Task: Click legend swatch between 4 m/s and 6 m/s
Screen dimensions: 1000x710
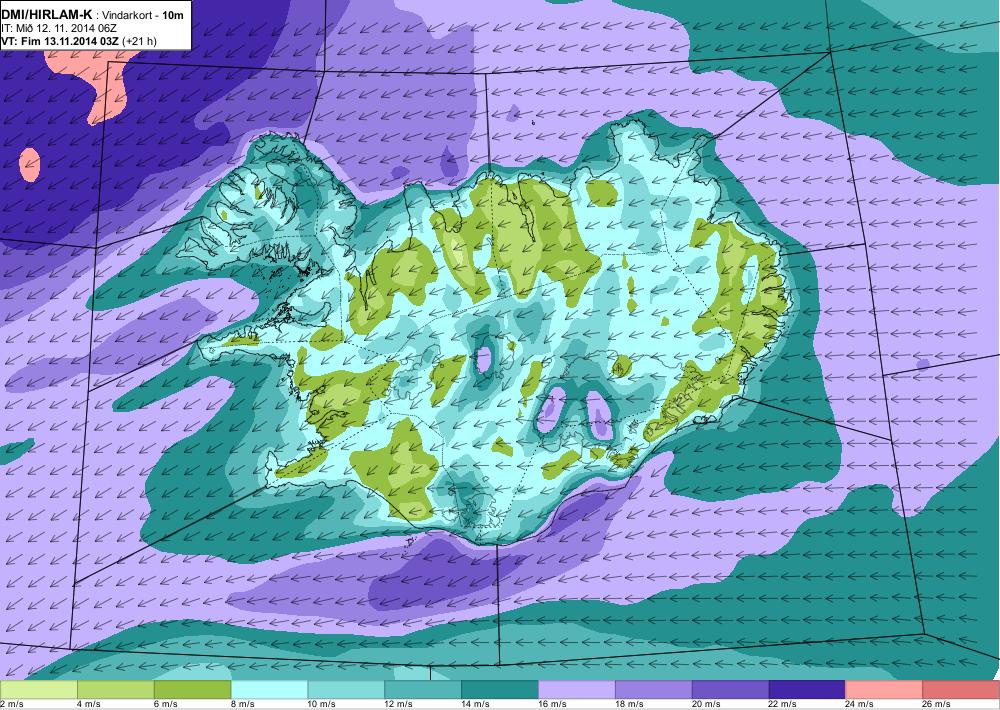Action: point(115,690)
